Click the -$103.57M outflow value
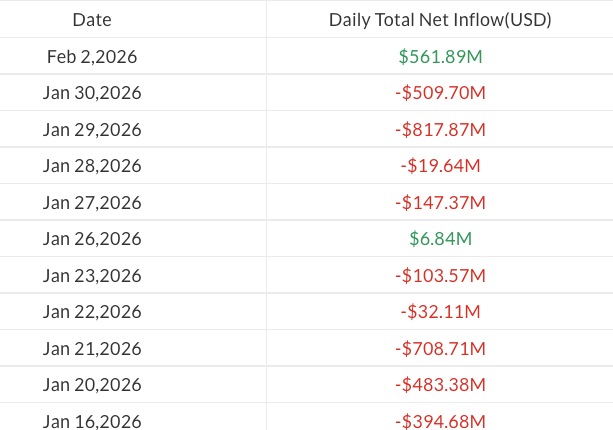 pos(440,276)
